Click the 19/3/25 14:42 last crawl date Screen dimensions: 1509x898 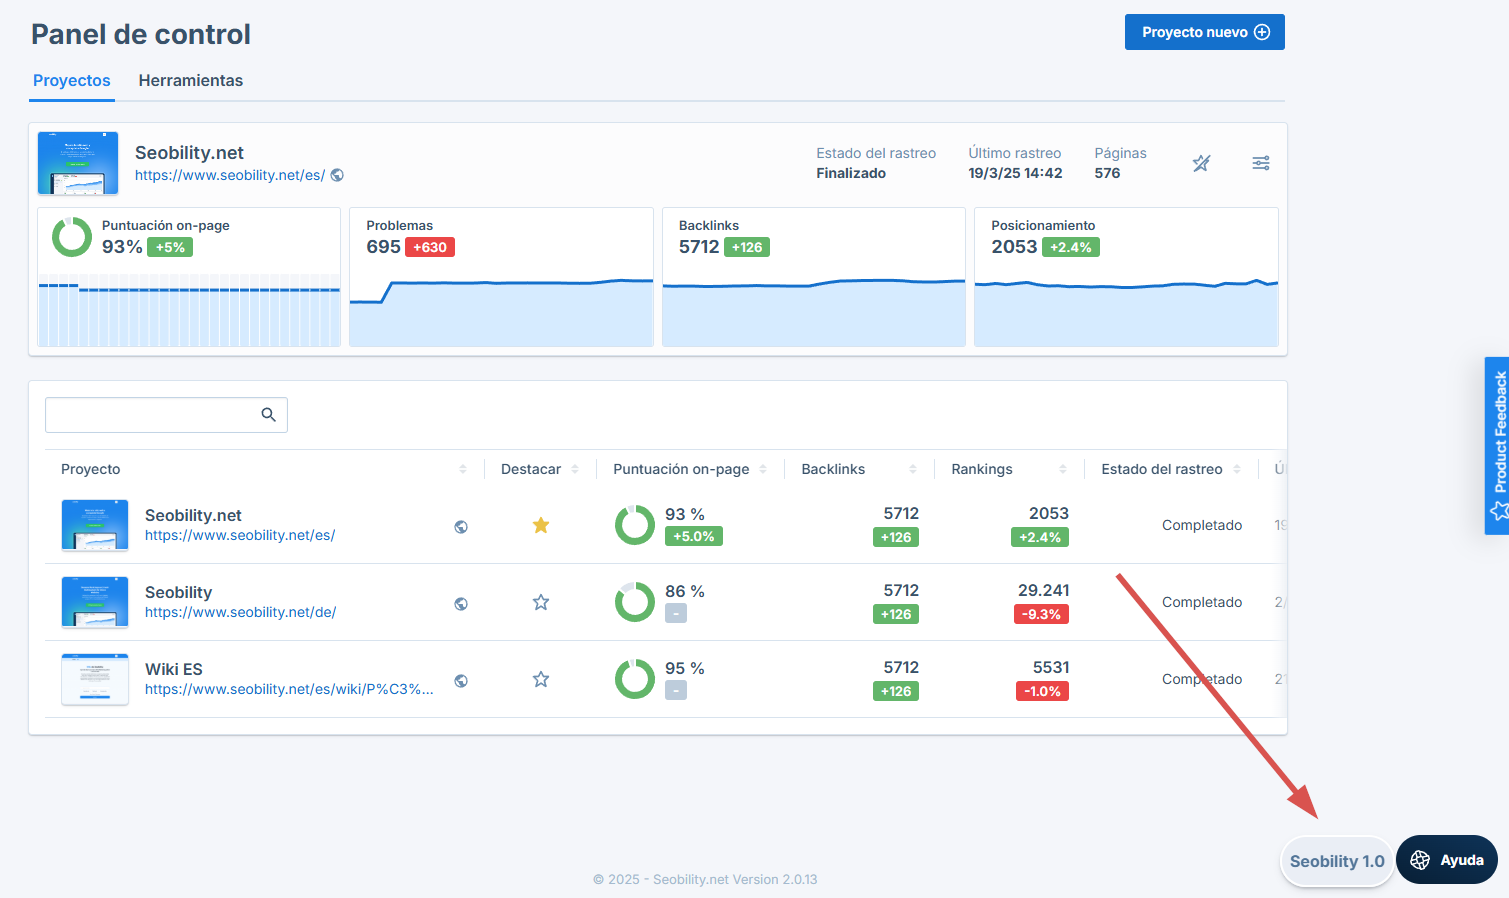click(1015, 173)
